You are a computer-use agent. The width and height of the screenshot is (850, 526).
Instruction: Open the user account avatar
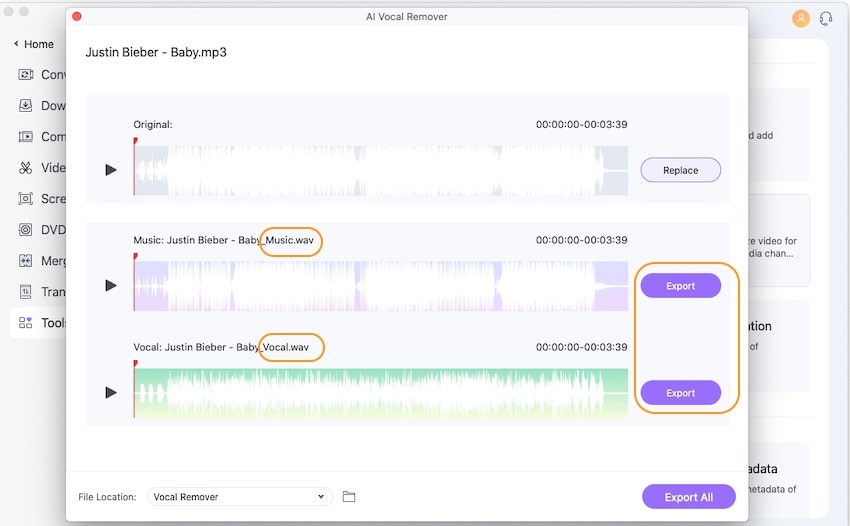[x=800, y=18]
